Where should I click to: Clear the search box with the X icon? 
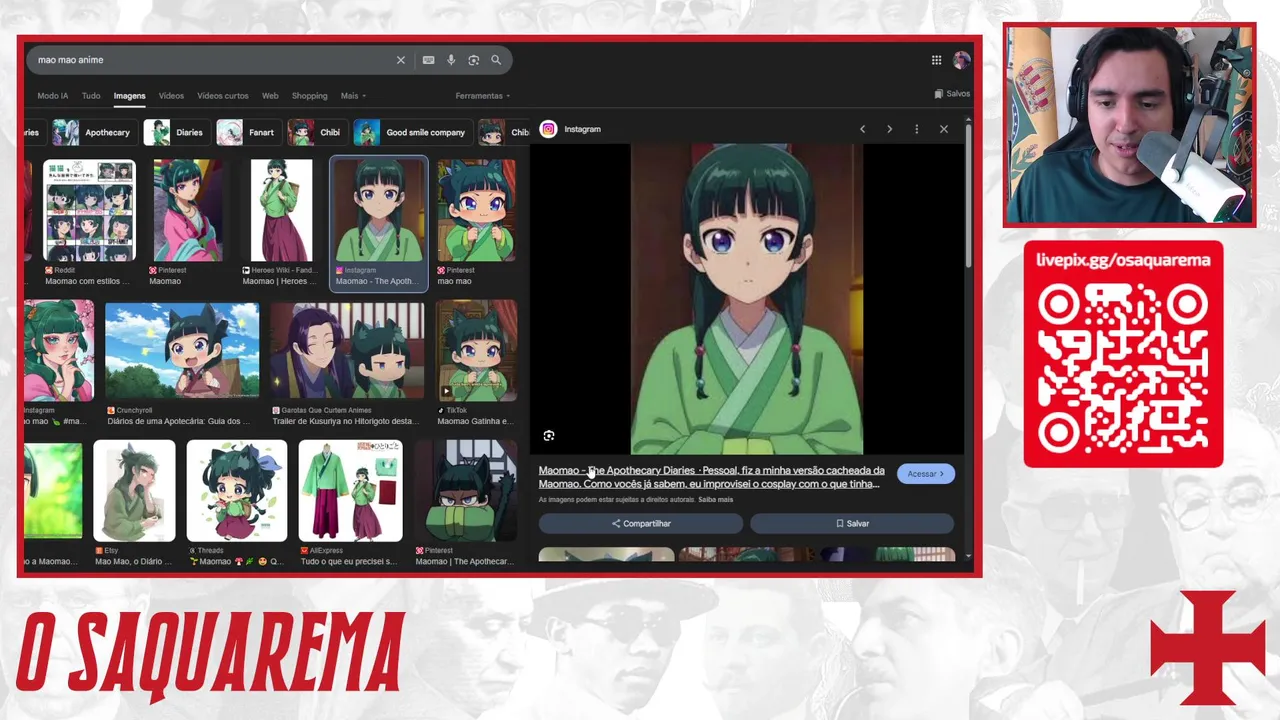(401, 60)
